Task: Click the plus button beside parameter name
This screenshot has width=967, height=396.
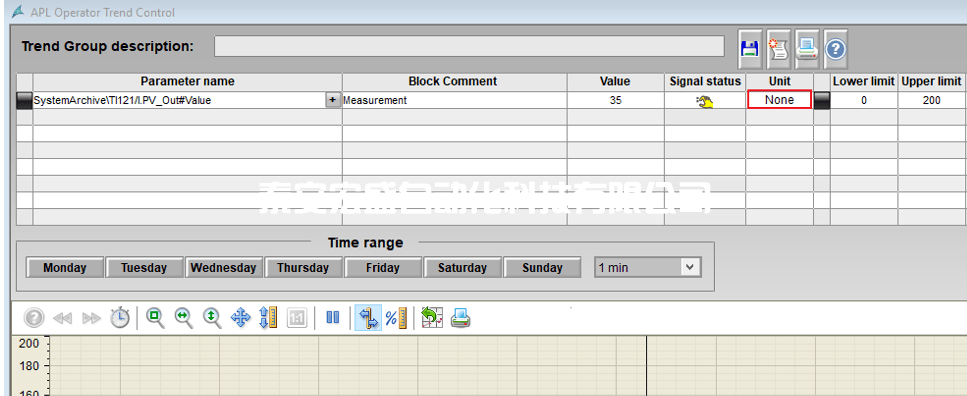Action: point(332,100)
